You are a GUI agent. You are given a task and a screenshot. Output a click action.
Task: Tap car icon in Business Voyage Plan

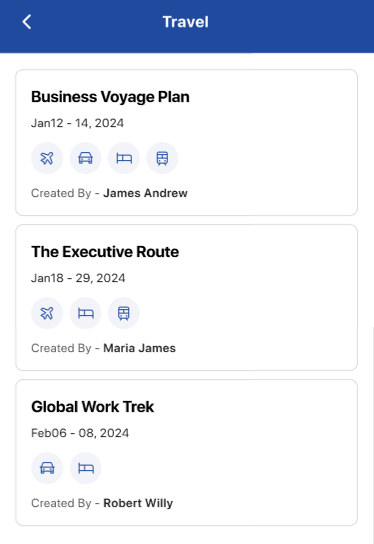85,158
